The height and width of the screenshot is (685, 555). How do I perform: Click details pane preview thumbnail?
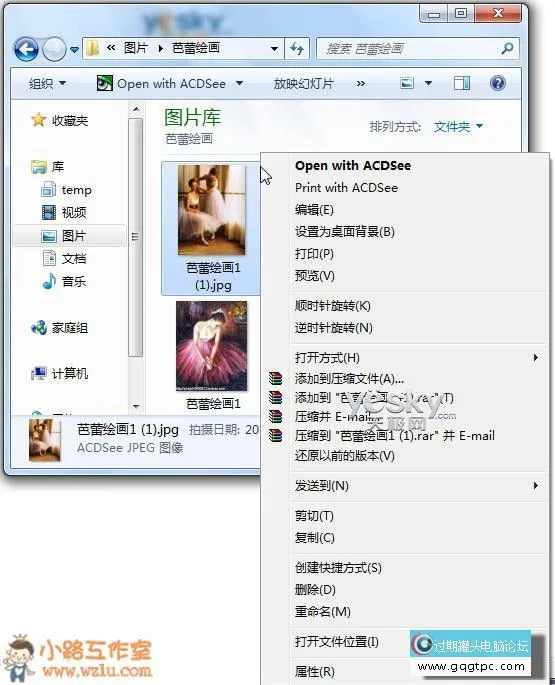coord(45,440)
